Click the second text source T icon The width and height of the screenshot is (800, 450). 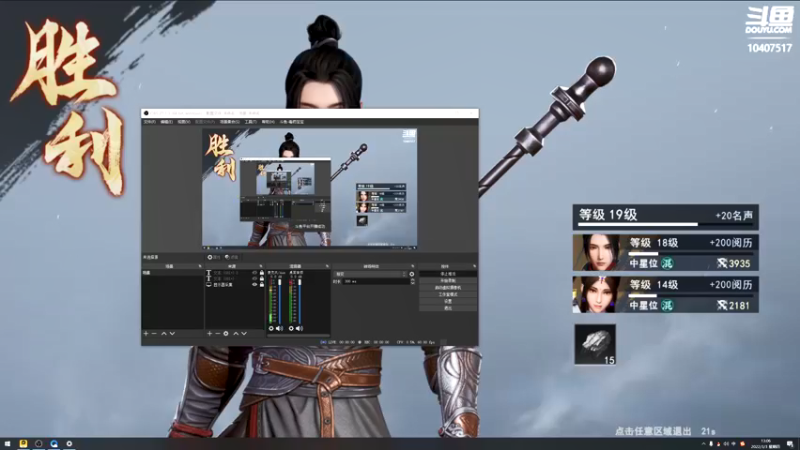[x=209, y=279]
